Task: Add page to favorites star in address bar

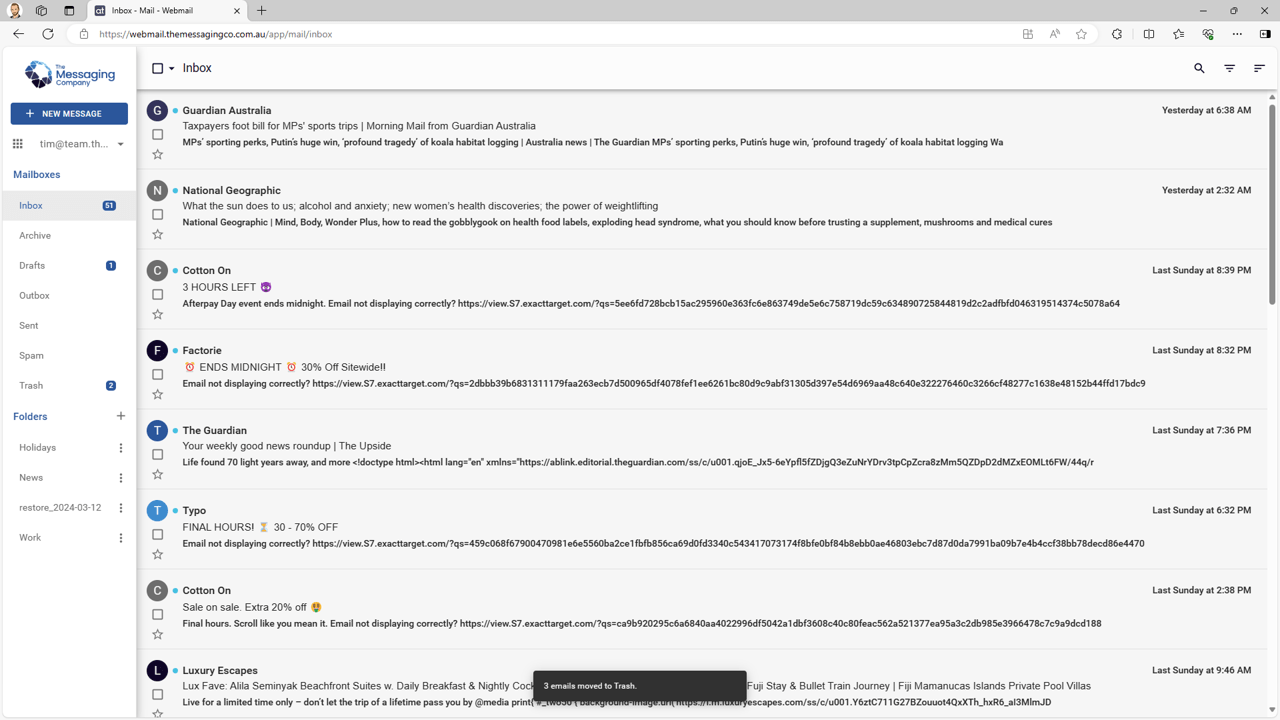Action: [x=1081, y=34]
